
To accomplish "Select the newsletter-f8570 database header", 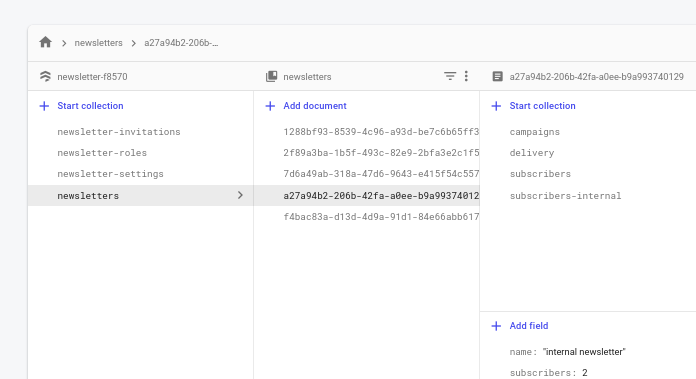I will 92,77.
